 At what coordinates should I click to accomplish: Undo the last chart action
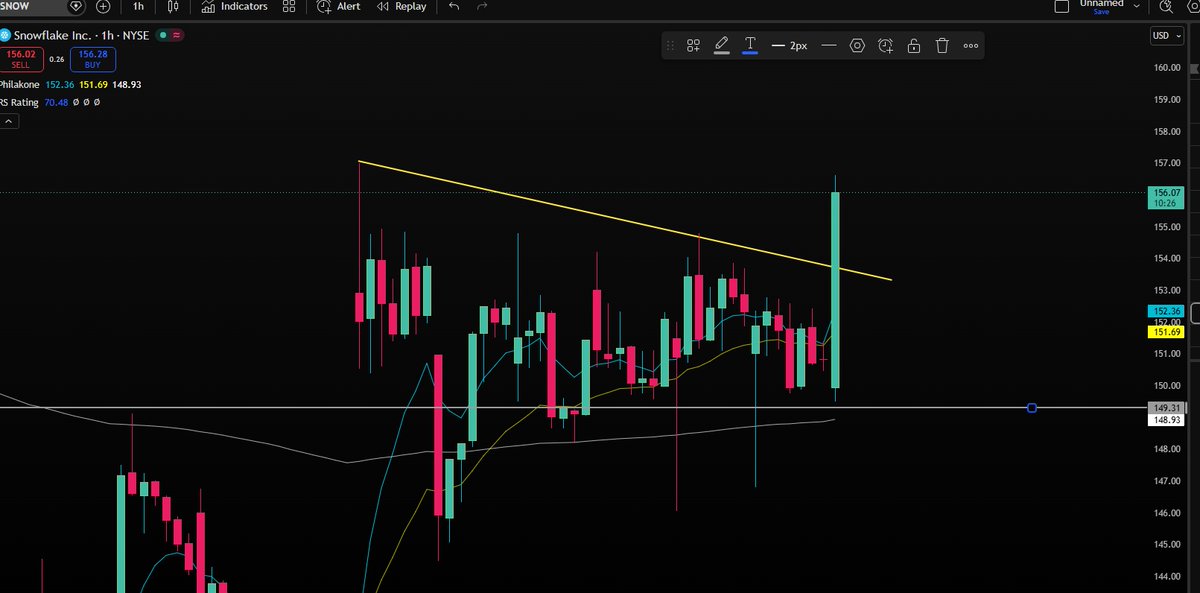454,6
